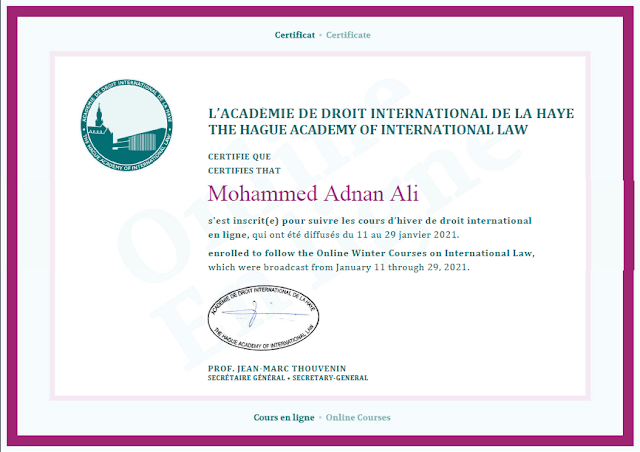Click the 'Certificate' header word
The height and width of the screenshot is (452, 640).
tap(348, 35)
